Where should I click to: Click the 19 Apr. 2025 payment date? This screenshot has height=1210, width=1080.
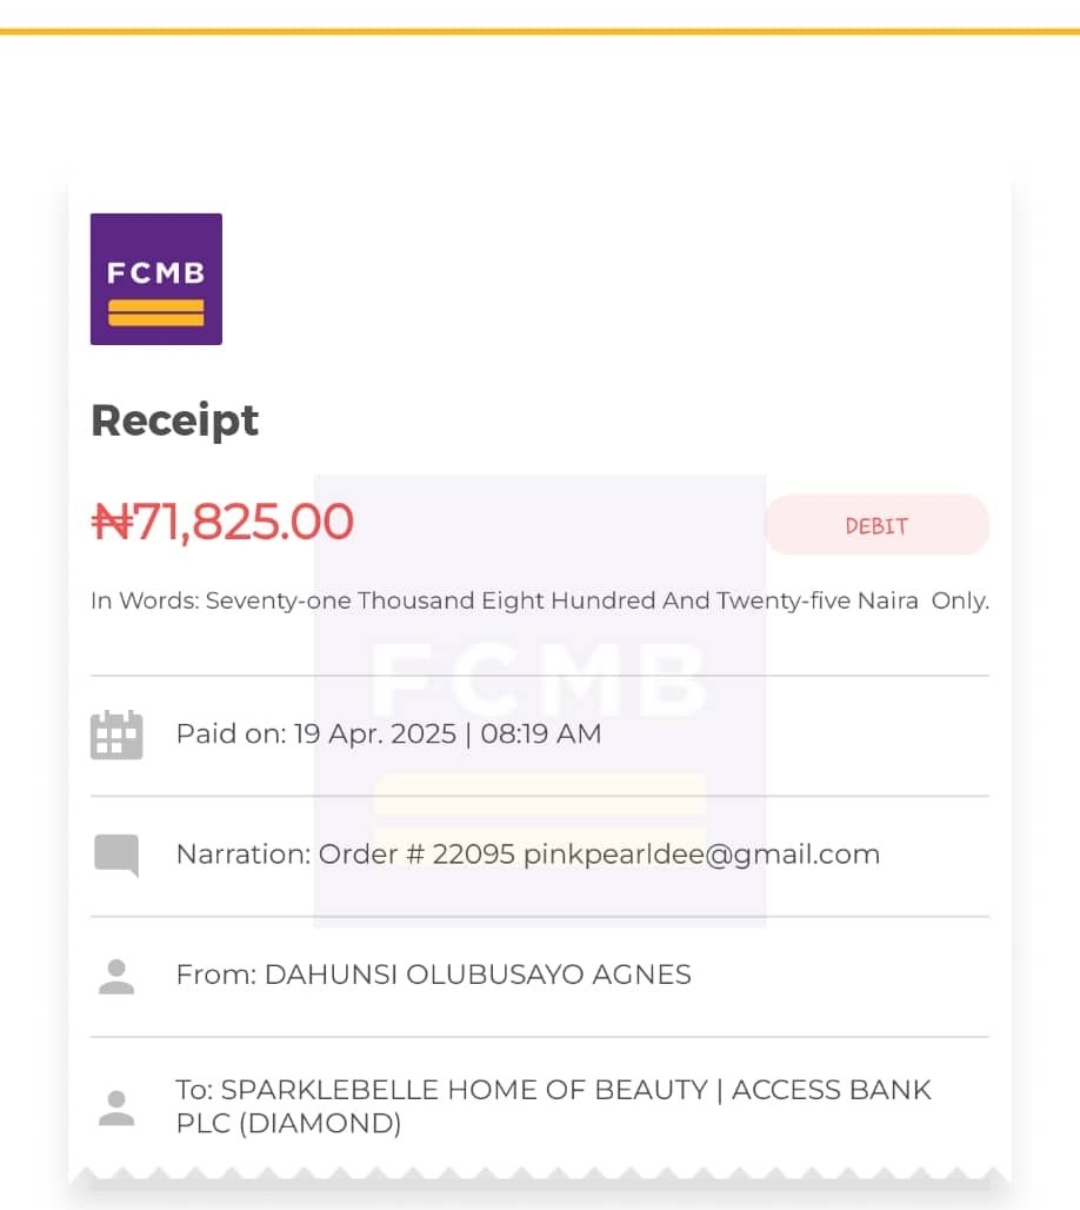pos(374,734)
